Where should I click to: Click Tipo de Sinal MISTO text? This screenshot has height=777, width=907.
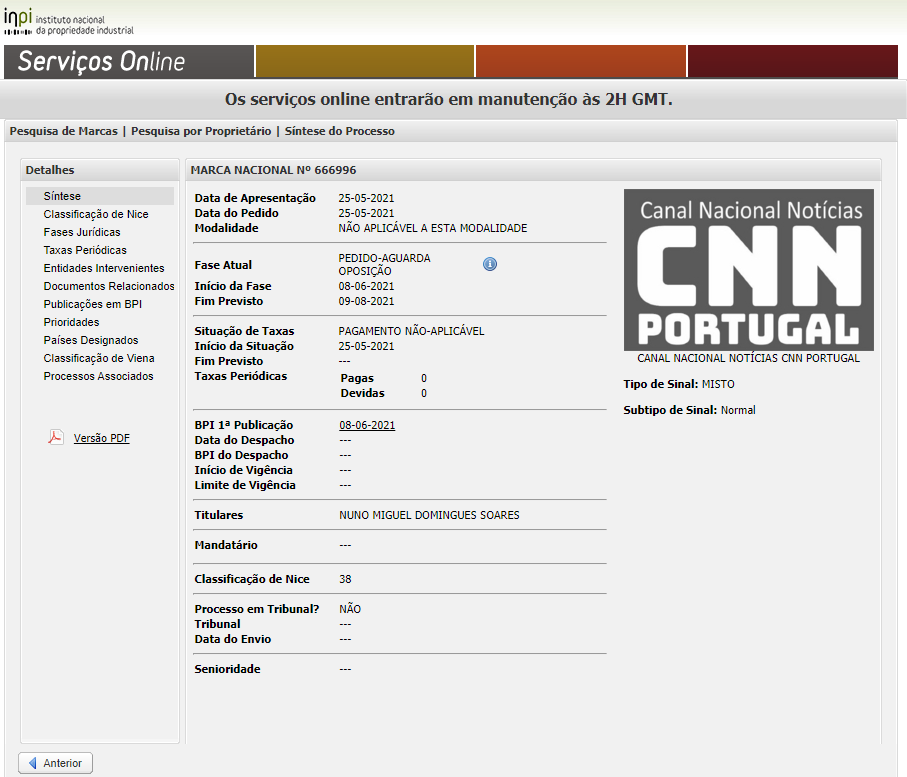coord(679,384)
